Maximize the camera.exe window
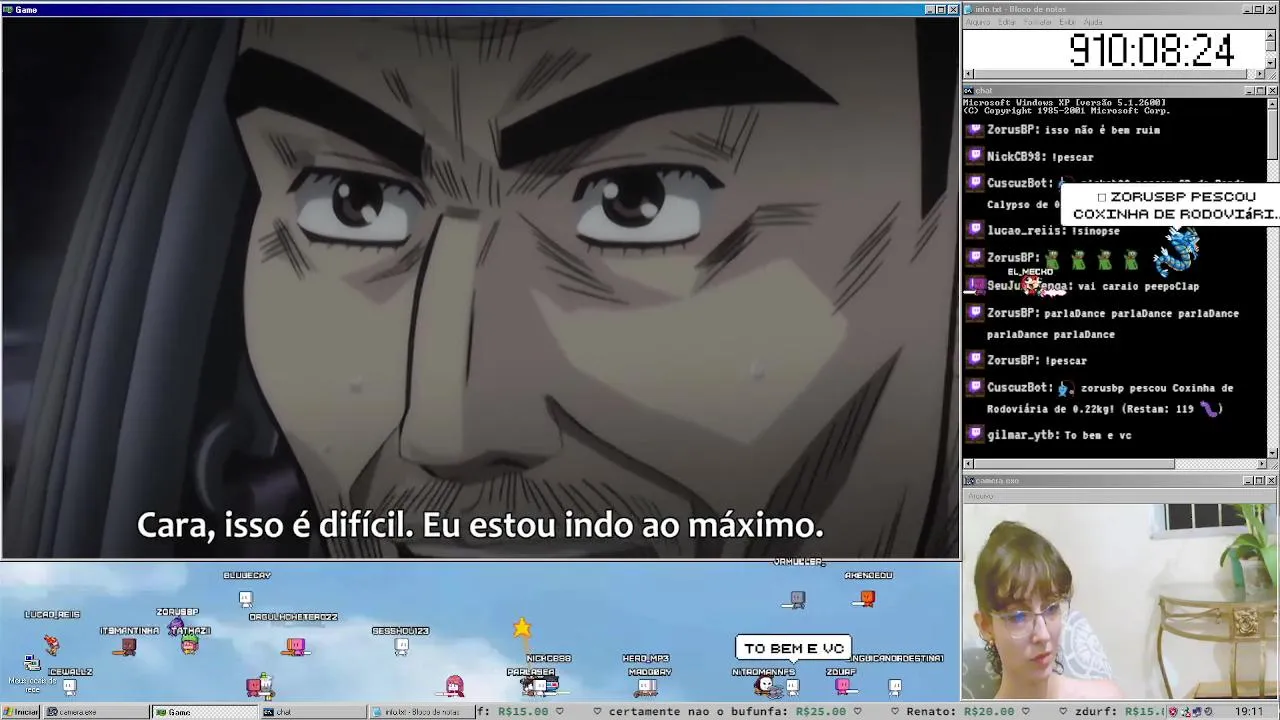 pyautogui.click(x=1260, y=481)
